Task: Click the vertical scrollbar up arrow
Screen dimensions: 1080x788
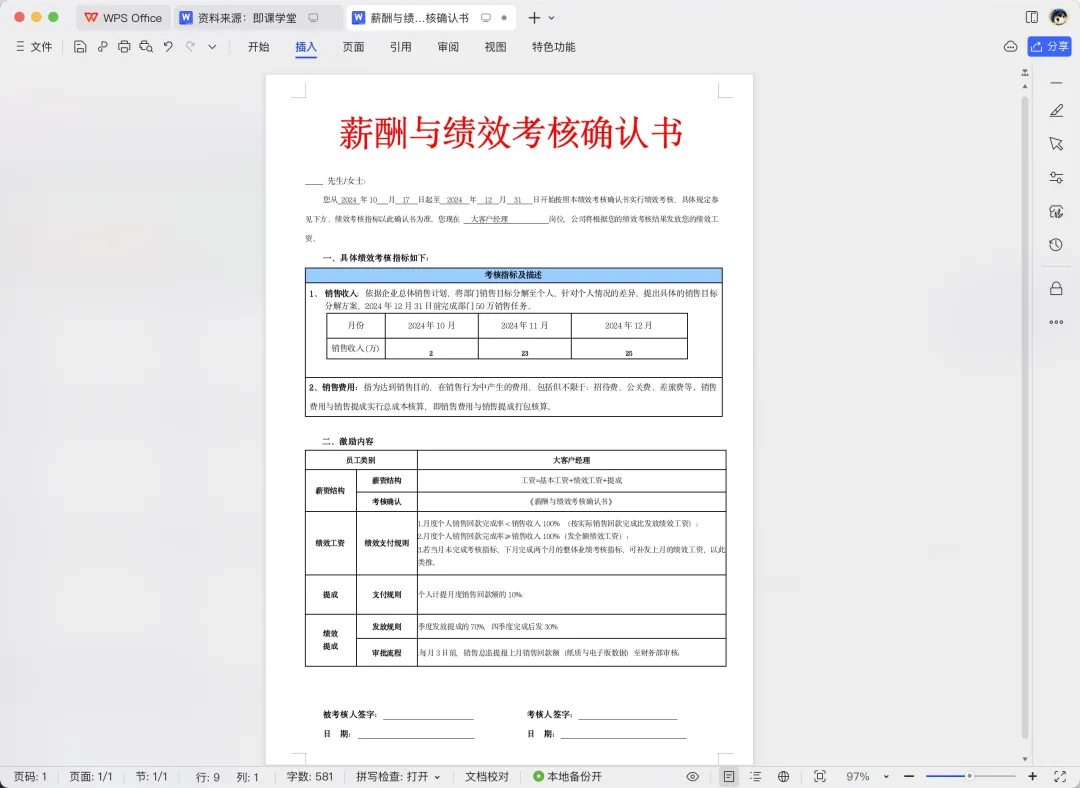Action: [1025, 86]
